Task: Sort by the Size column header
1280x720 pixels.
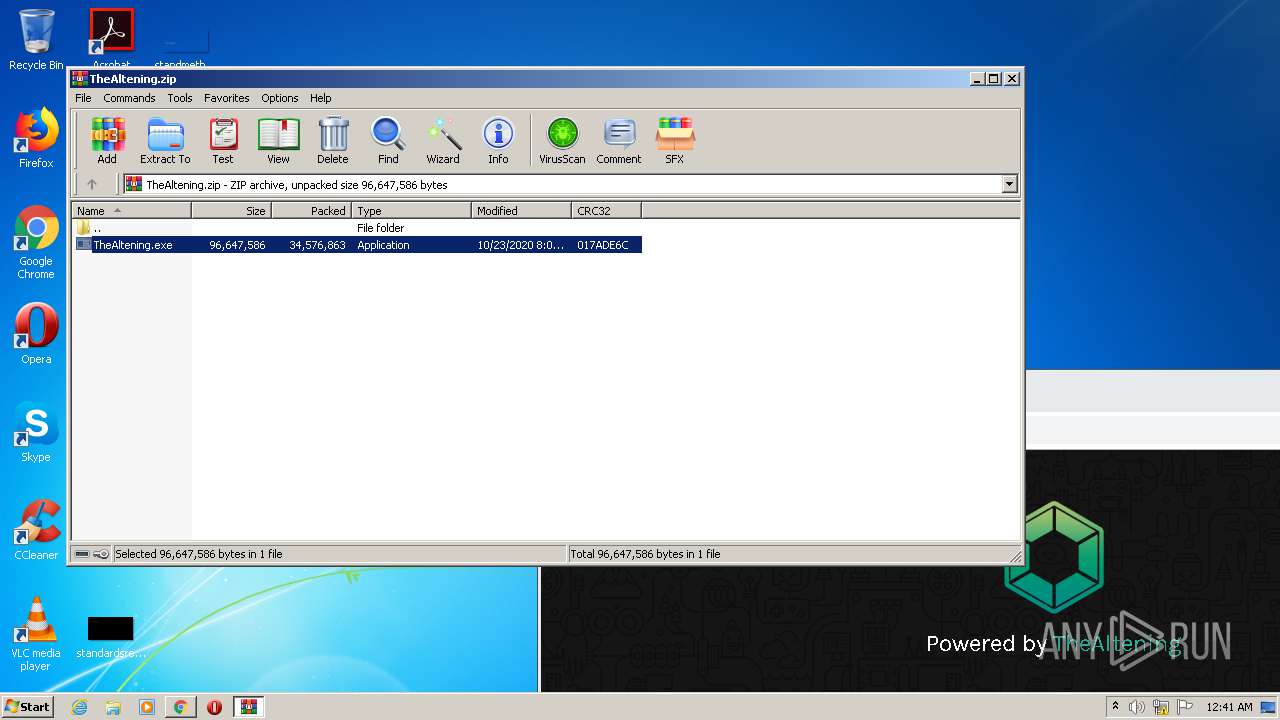Action: tap(231, 210)
